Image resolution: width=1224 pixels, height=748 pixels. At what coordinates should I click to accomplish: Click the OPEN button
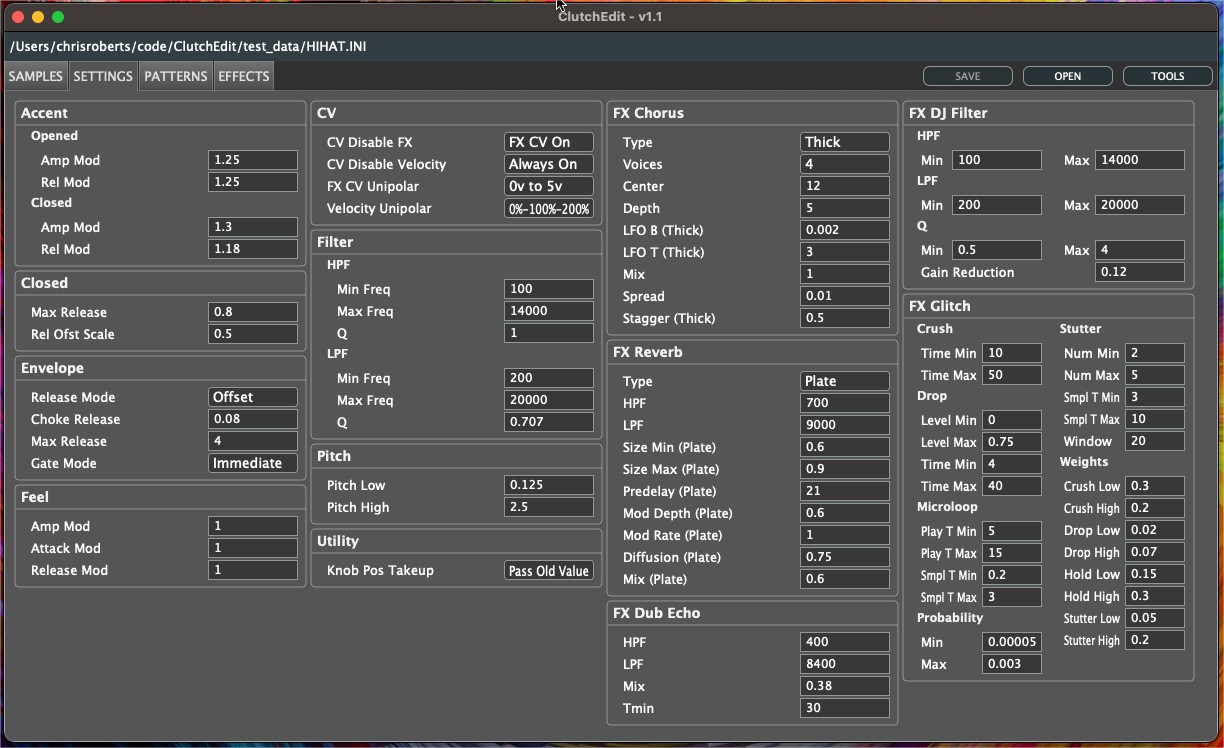coord(1068,76)
